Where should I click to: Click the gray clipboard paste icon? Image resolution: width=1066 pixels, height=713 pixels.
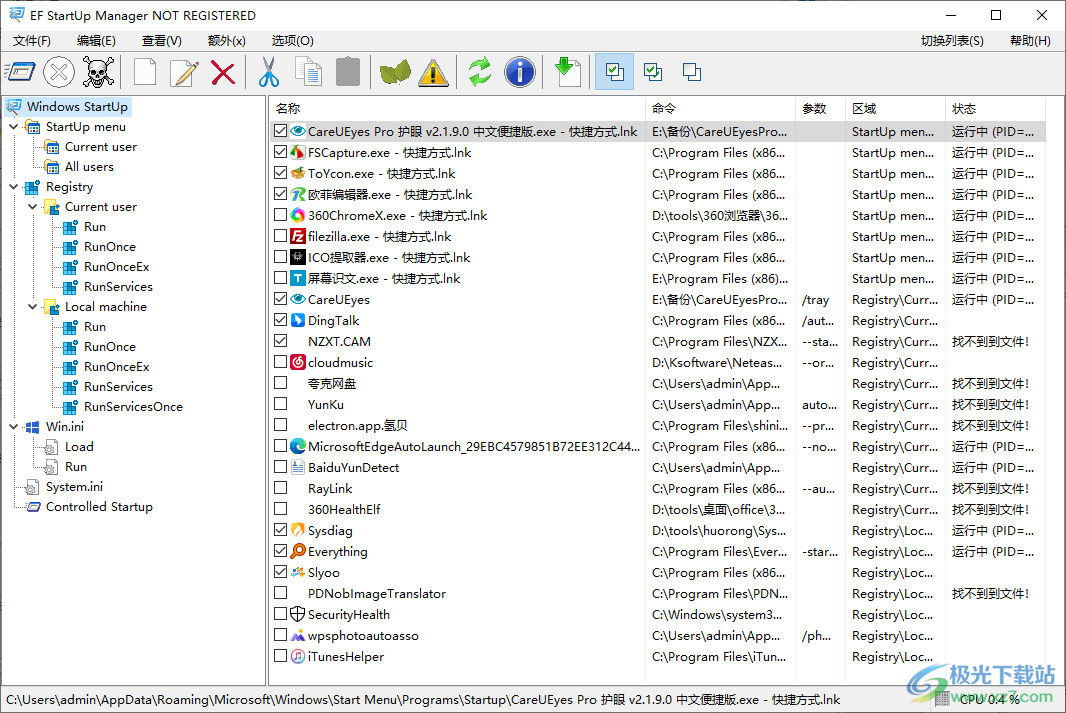348,72
